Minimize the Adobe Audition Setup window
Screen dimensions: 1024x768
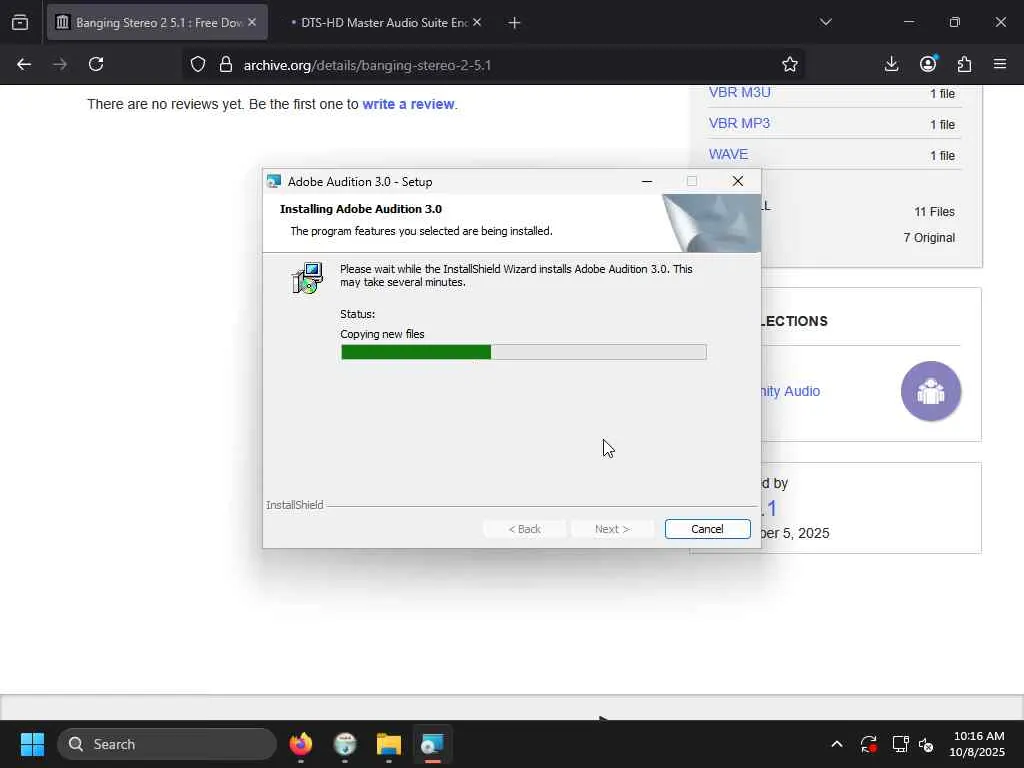(647, 182)
